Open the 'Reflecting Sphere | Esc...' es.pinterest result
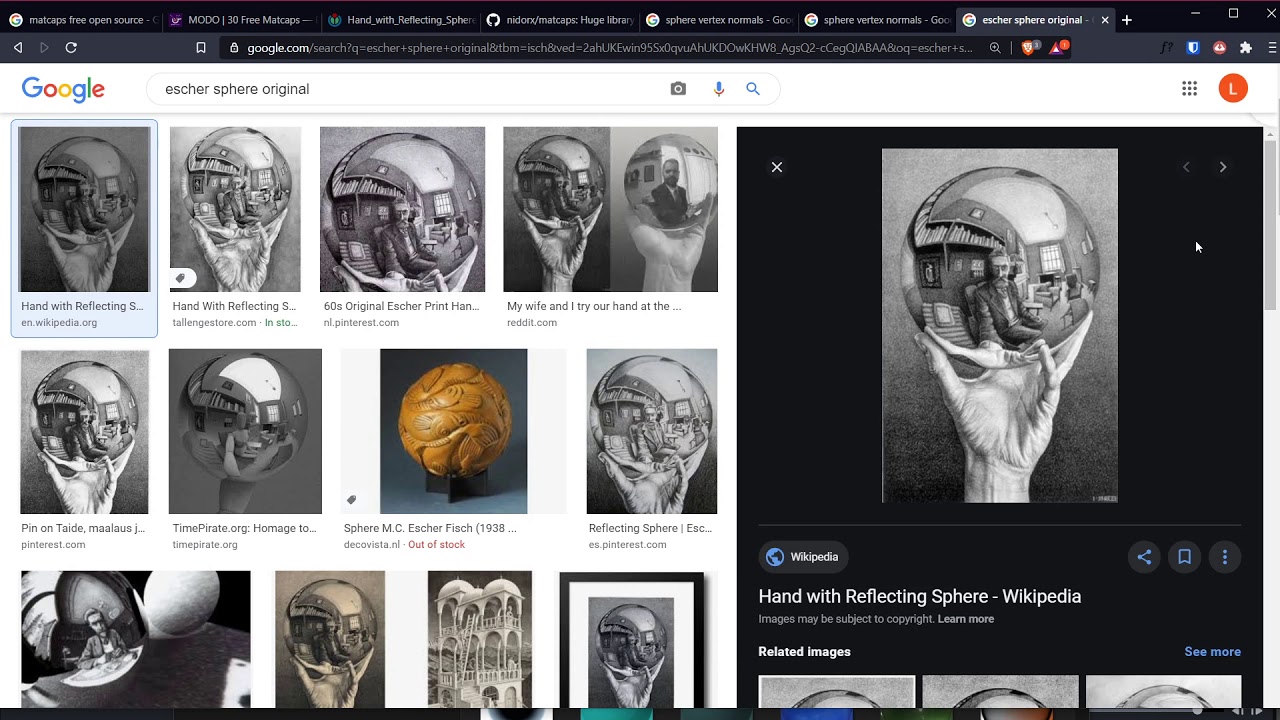 (x=652, y=431)
